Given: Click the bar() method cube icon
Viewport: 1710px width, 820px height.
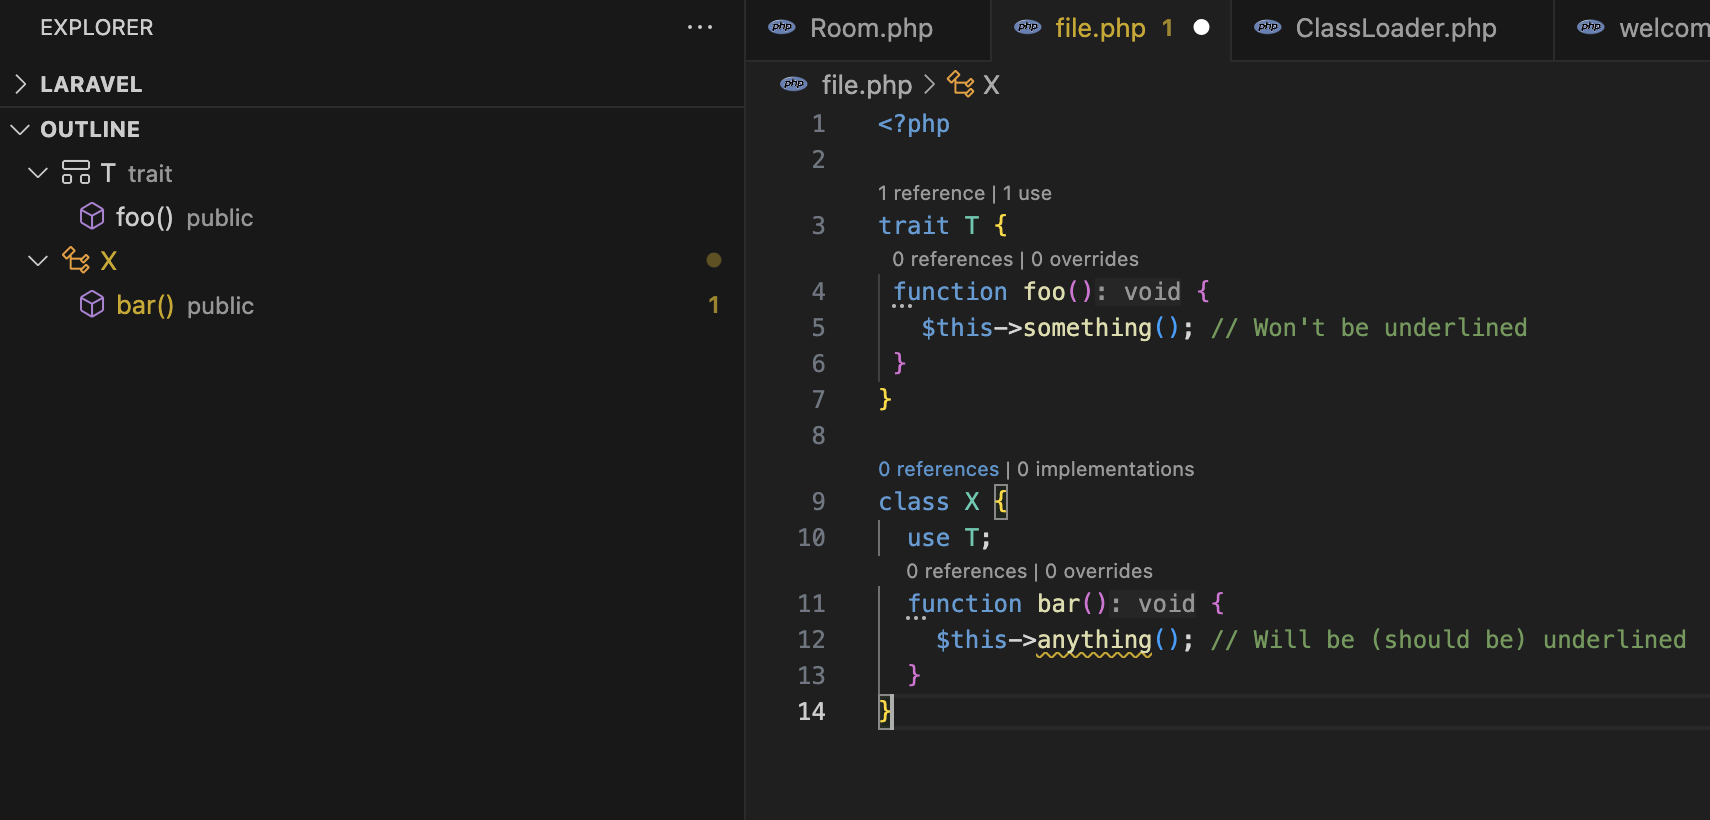Looking at the screenshot, I should 92,305.
